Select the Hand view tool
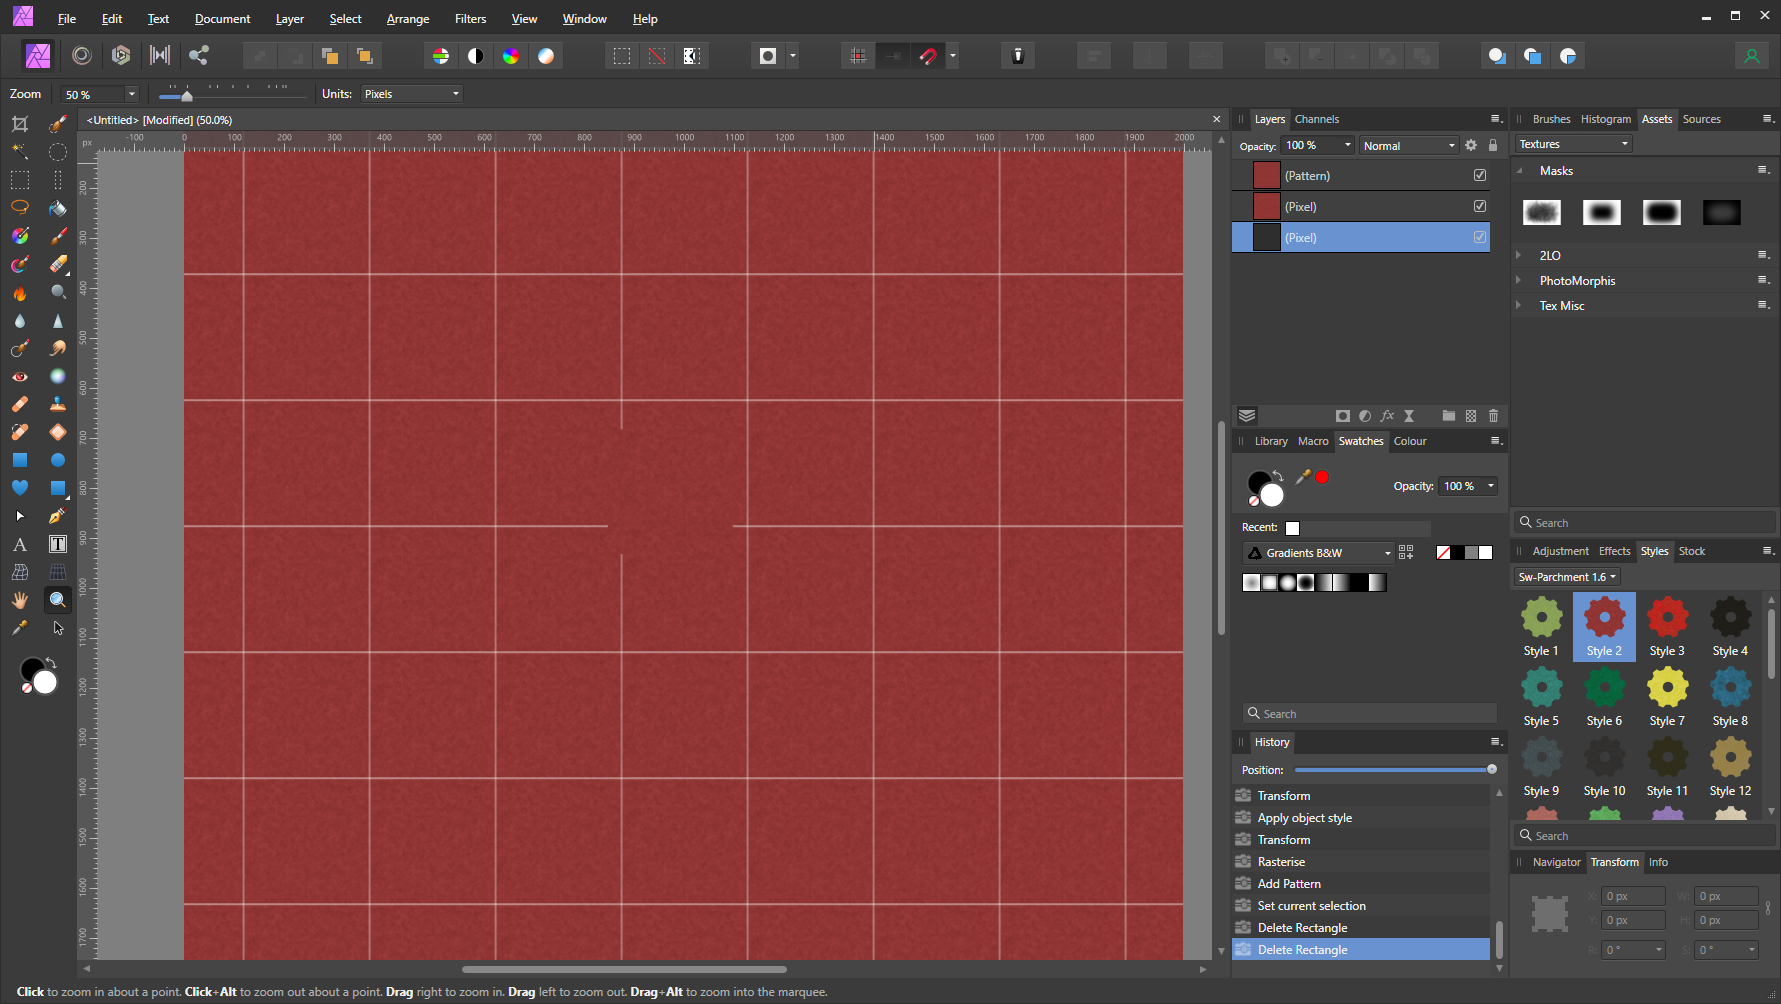 [x=19, y=600]
